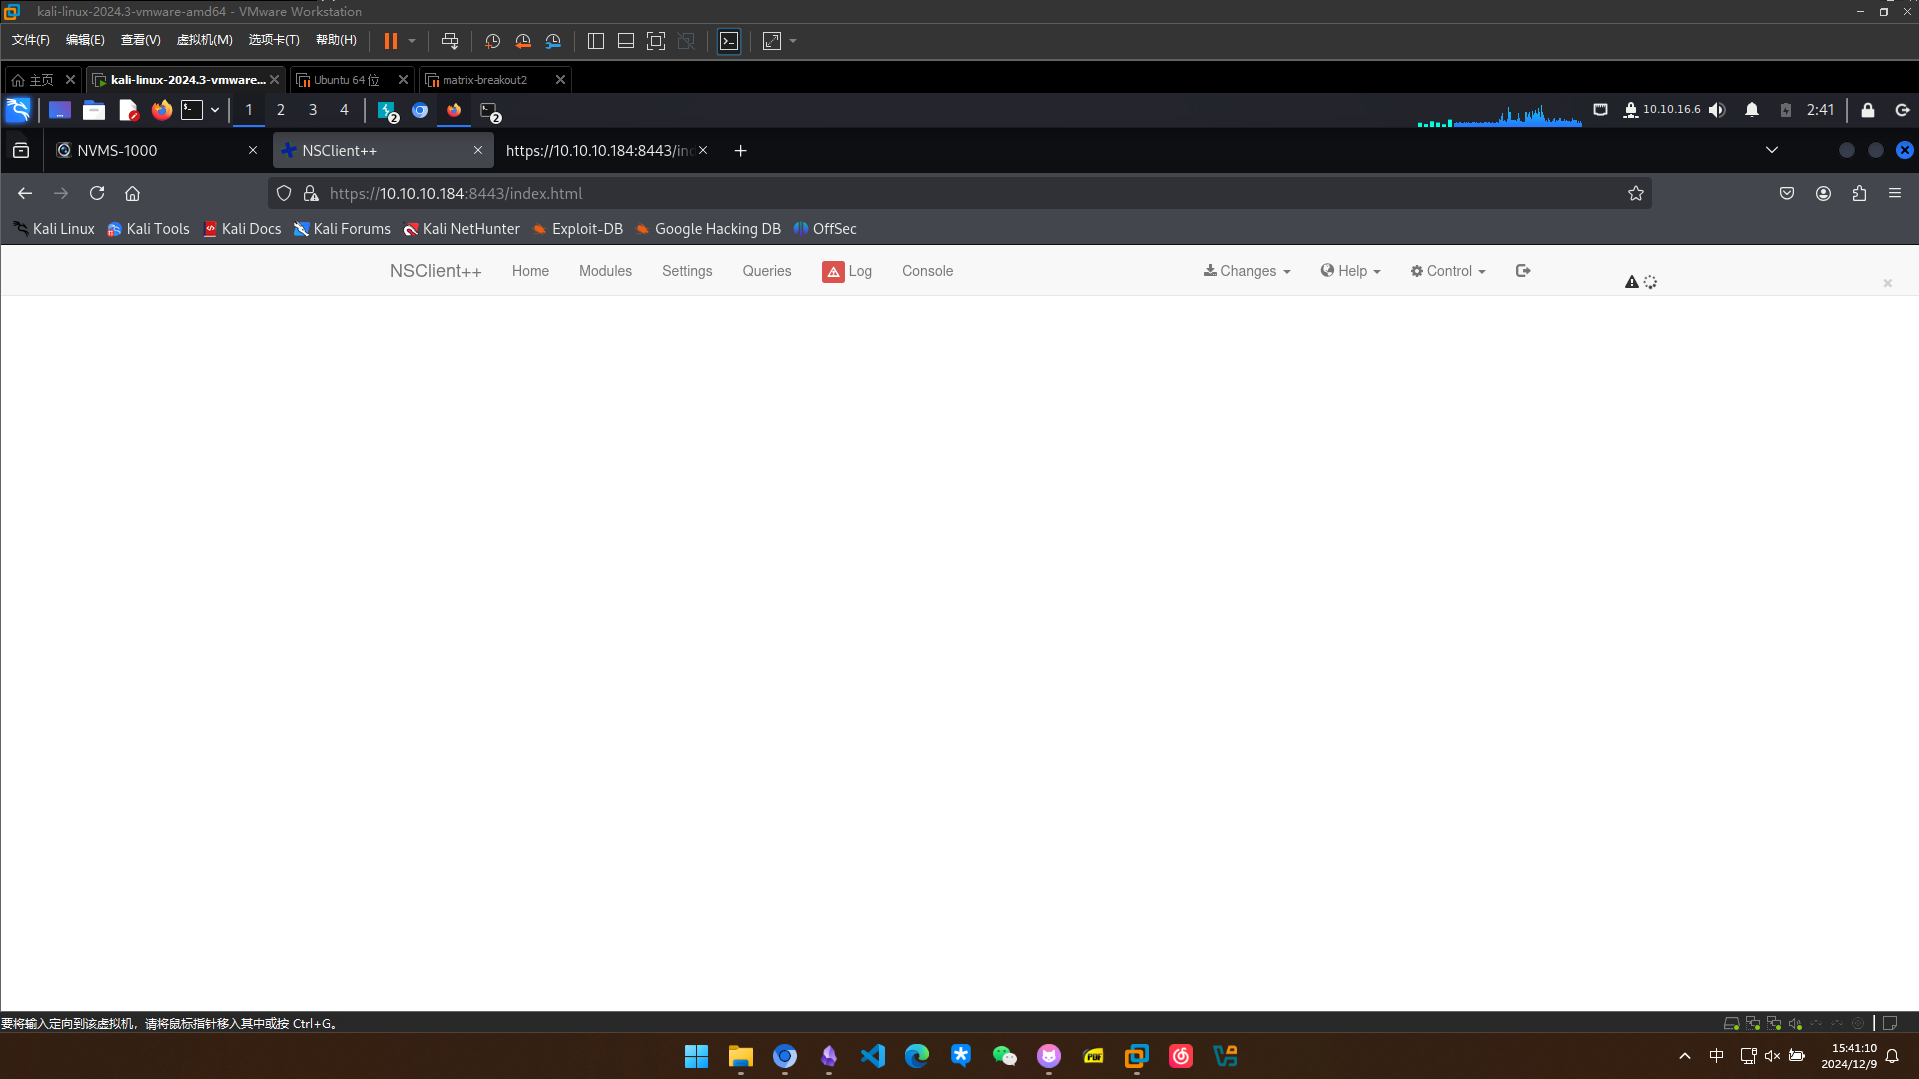Open the Control dropdown menu
Viewport: 1919px width, 1079px height.
click(1448, 271)
